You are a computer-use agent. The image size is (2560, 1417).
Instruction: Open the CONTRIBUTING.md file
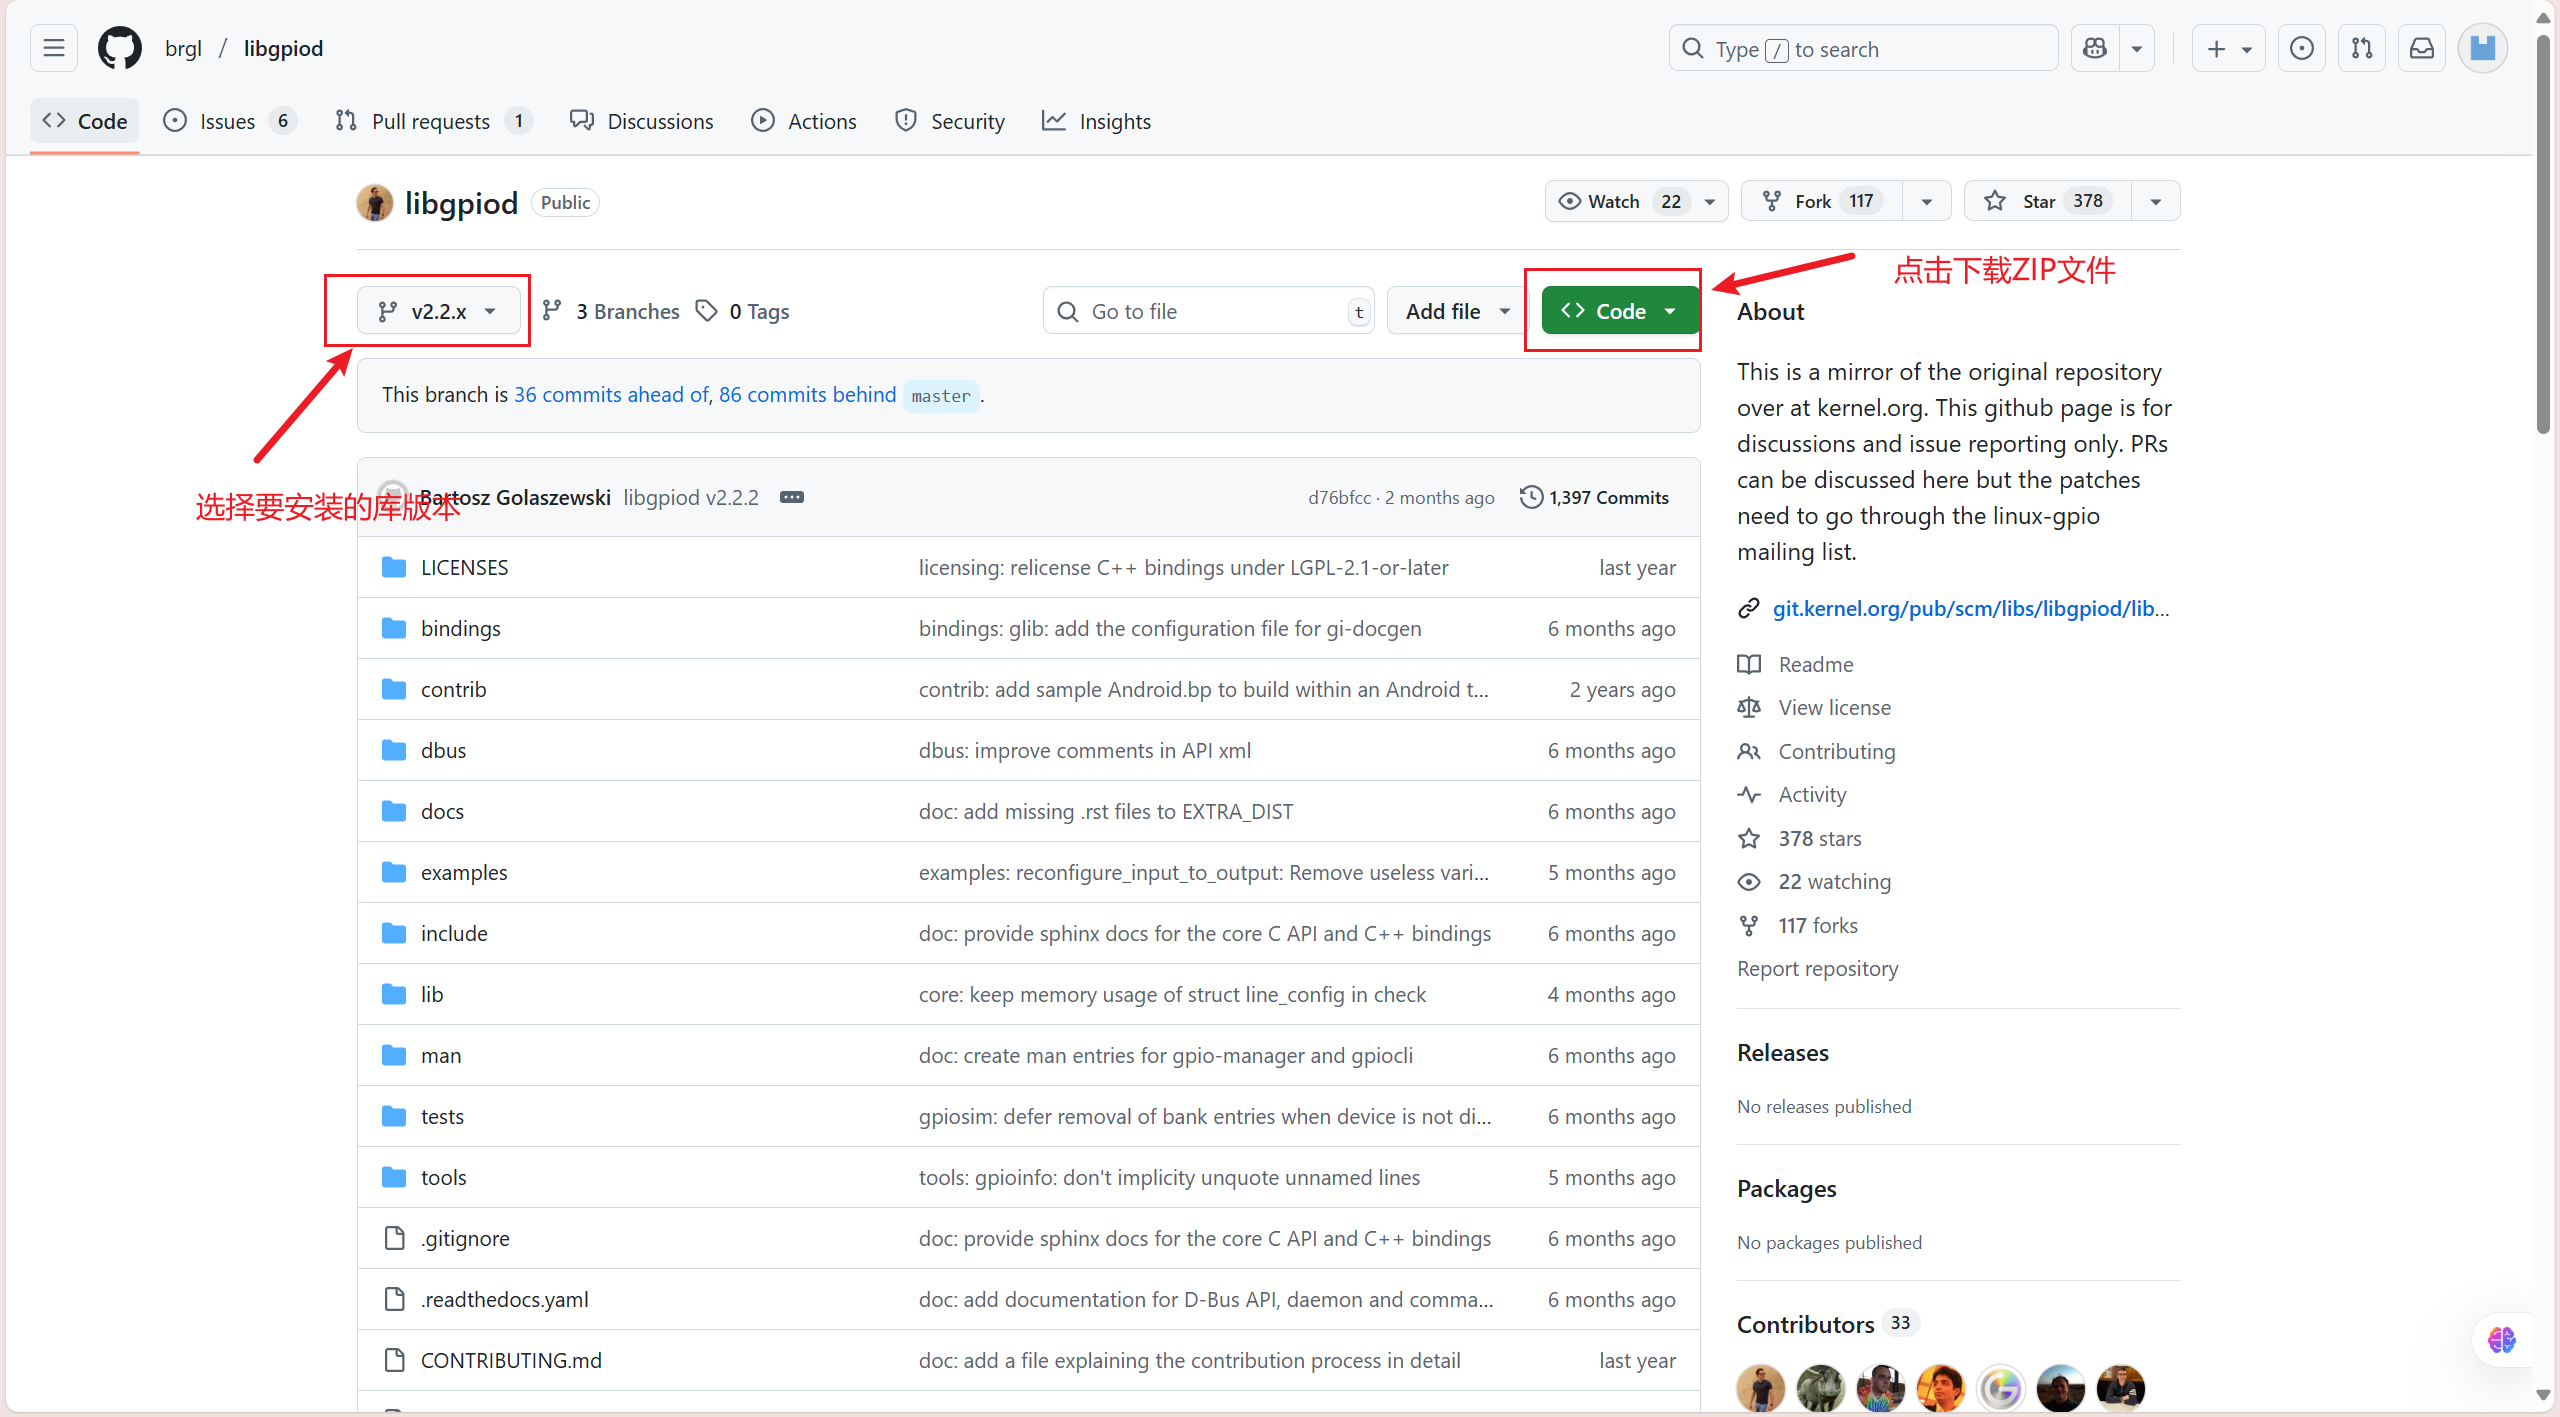pyautogui.click(x=511, y=1360)
